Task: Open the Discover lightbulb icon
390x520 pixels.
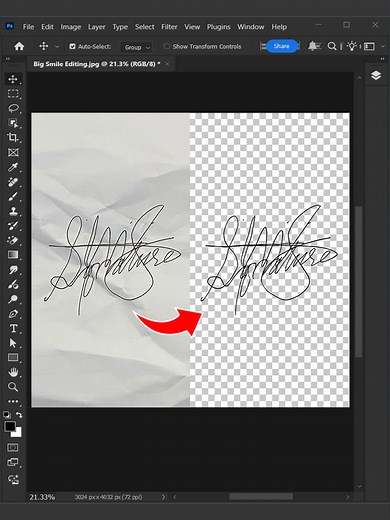Action: point(352,46)
